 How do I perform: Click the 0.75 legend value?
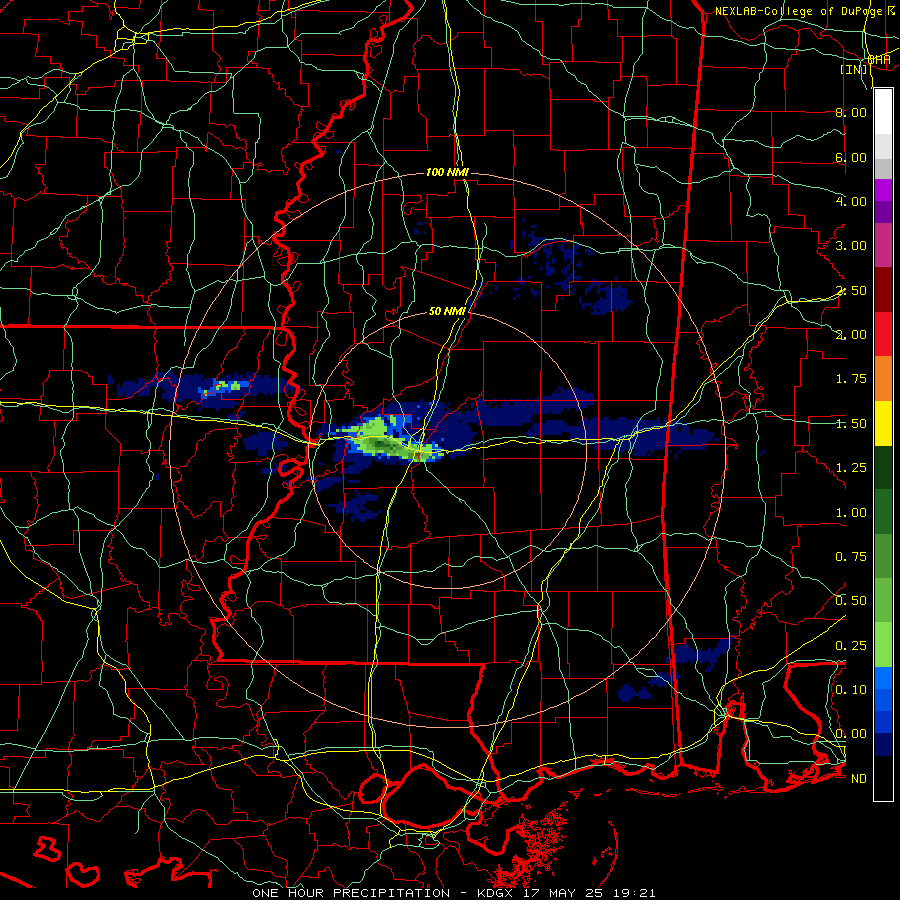pyautogui.click(x=851, y=557)
